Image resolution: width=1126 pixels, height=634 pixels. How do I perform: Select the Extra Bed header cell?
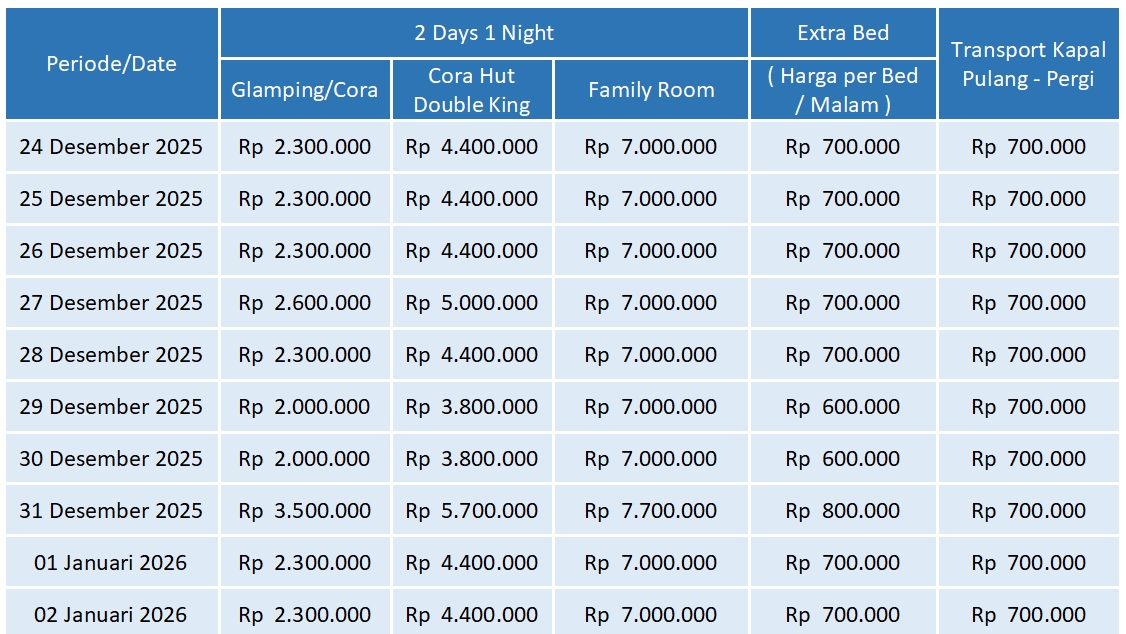(843, 33)
